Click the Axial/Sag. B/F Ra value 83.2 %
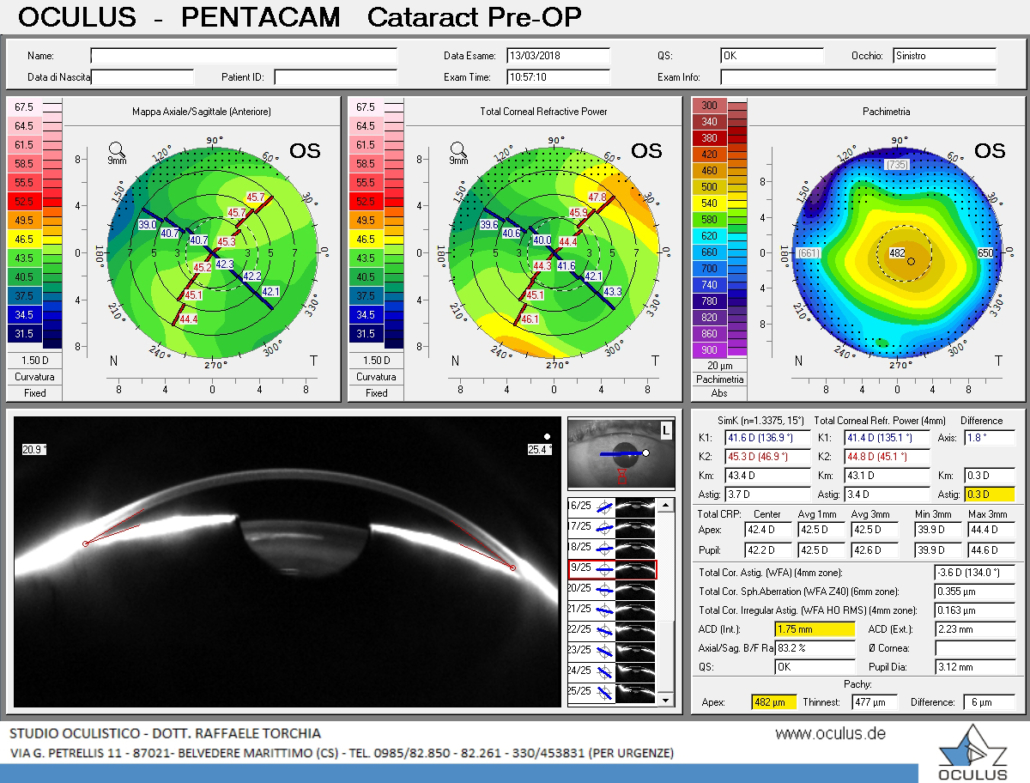The height and width of the screenshot is (783, 1030). pos(815,648)
